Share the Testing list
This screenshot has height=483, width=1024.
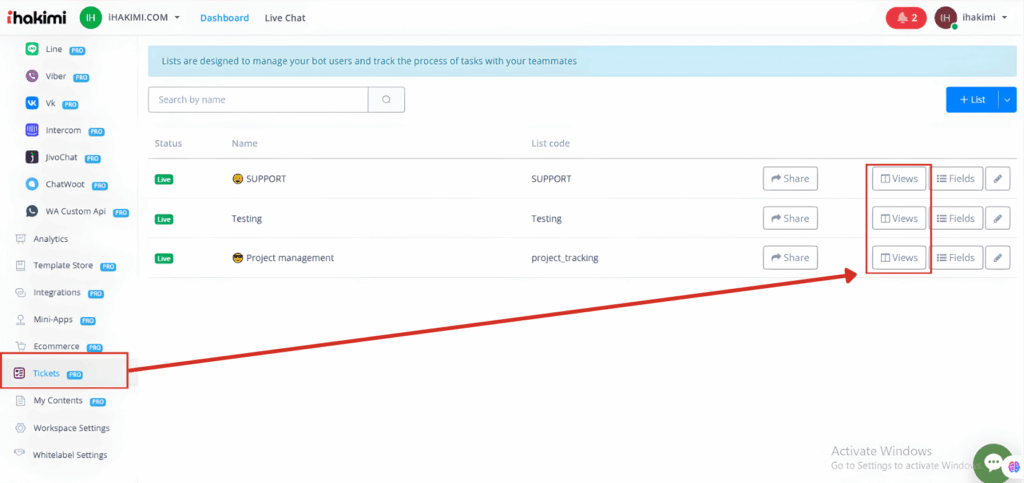point(789,218)
